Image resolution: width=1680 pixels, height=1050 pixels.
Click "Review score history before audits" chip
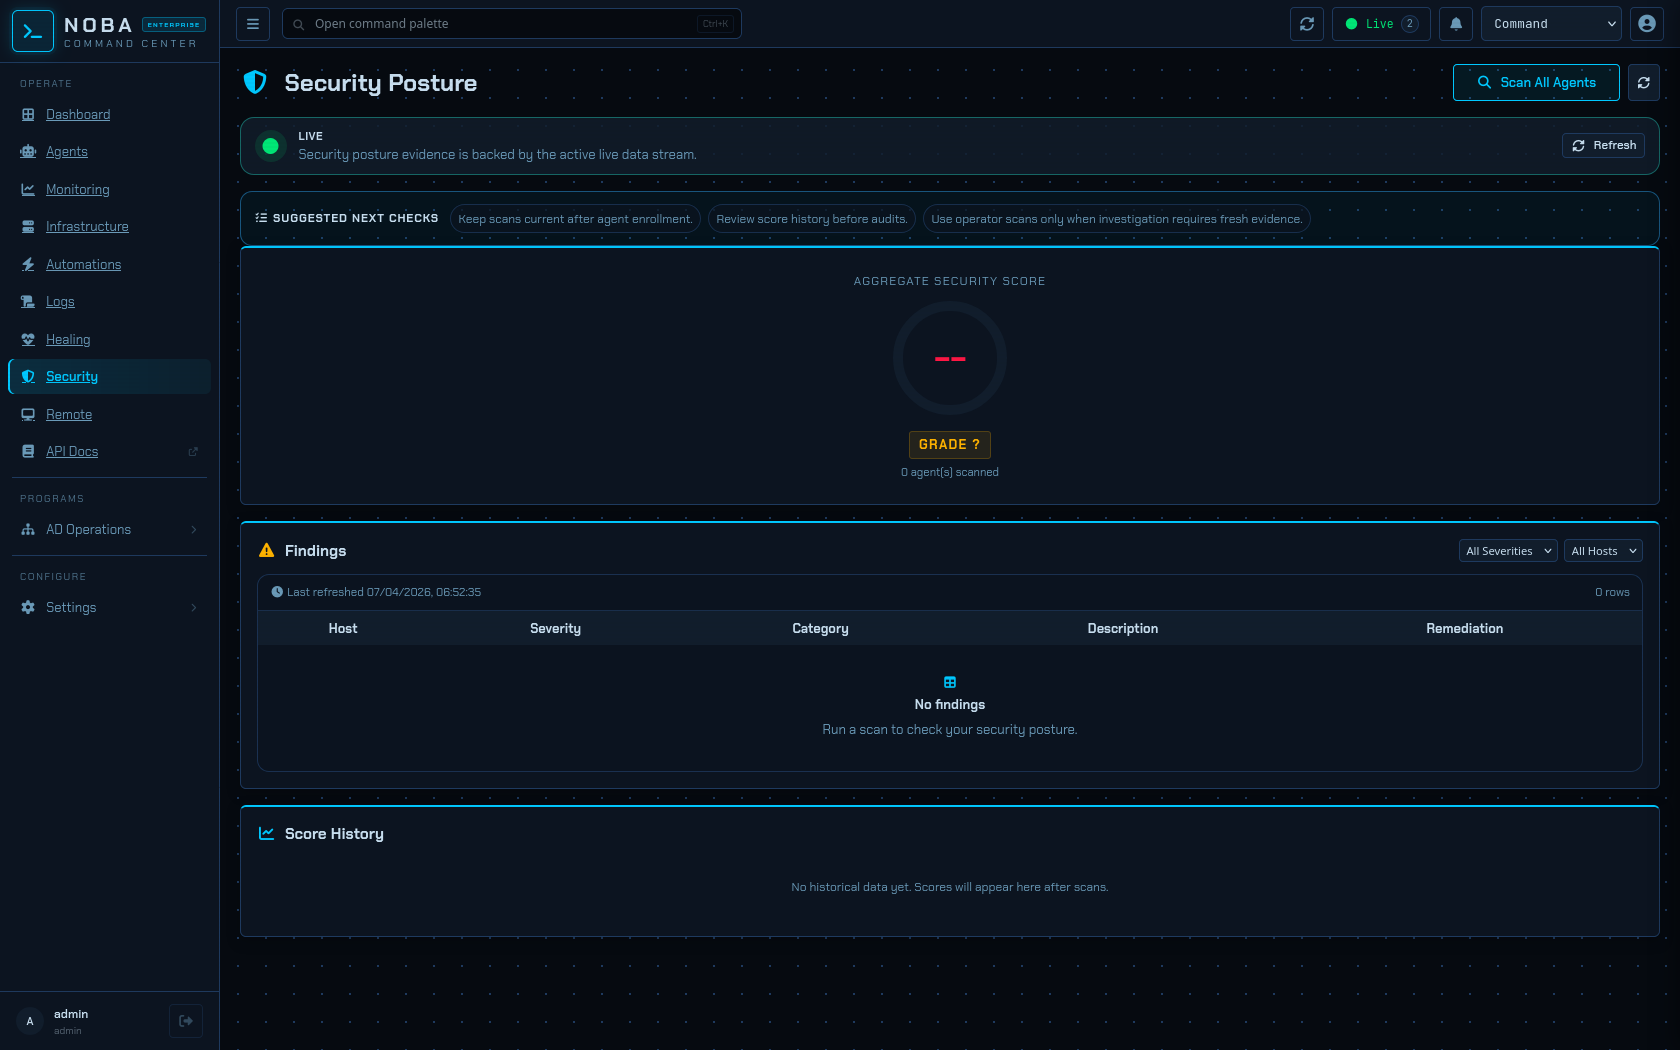coord(812,219)
